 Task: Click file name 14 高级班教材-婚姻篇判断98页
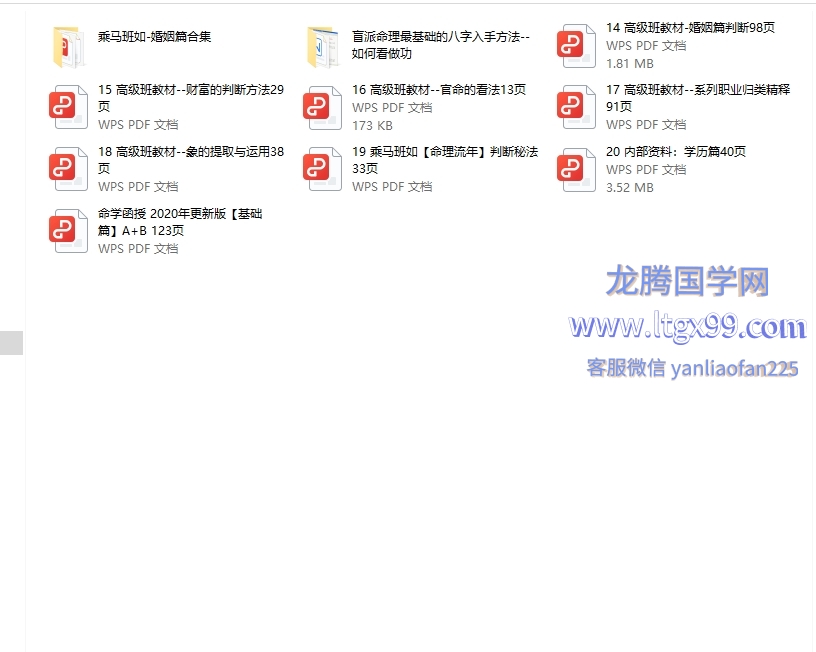691,28
